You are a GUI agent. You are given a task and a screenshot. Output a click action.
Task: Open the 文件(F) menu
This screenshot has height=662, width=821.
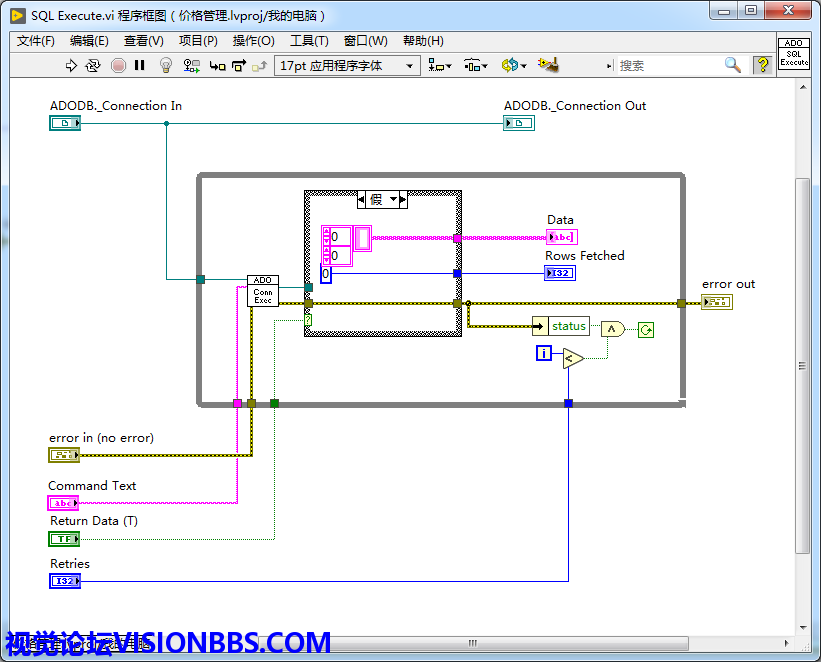(36, 41)
